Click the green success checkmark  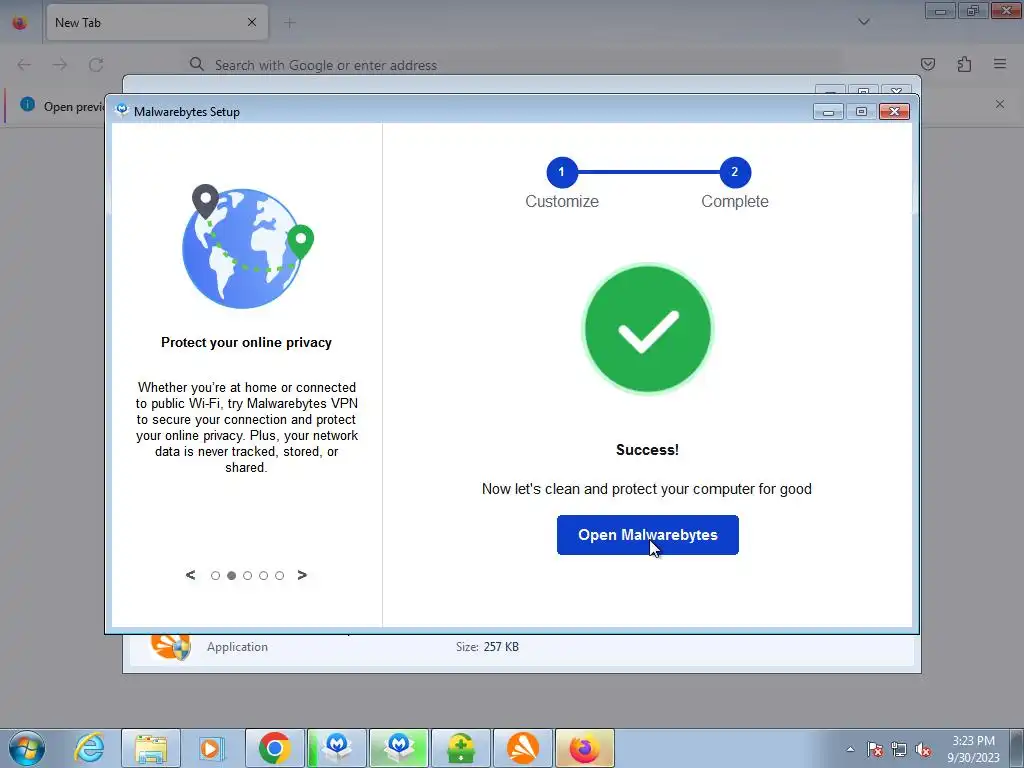click(x=647, y=329)
